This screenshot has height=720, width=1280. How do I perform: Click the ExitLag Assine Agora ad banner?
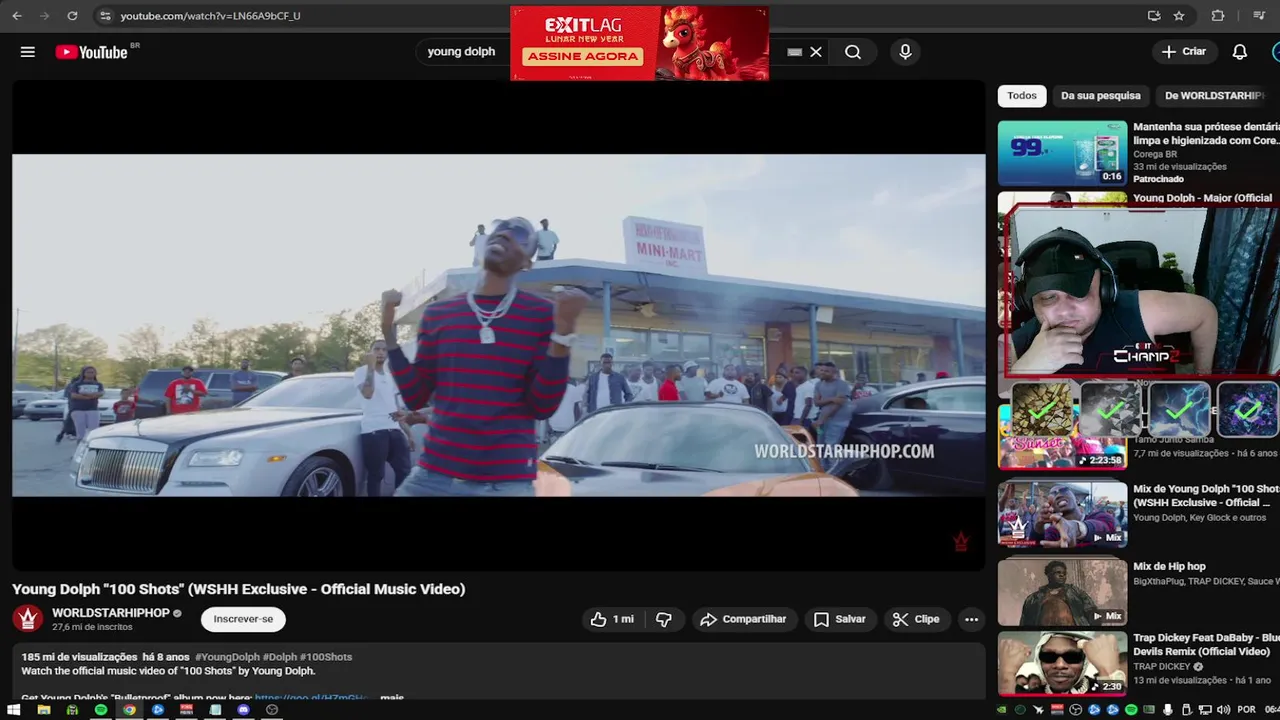click(639, 43)
